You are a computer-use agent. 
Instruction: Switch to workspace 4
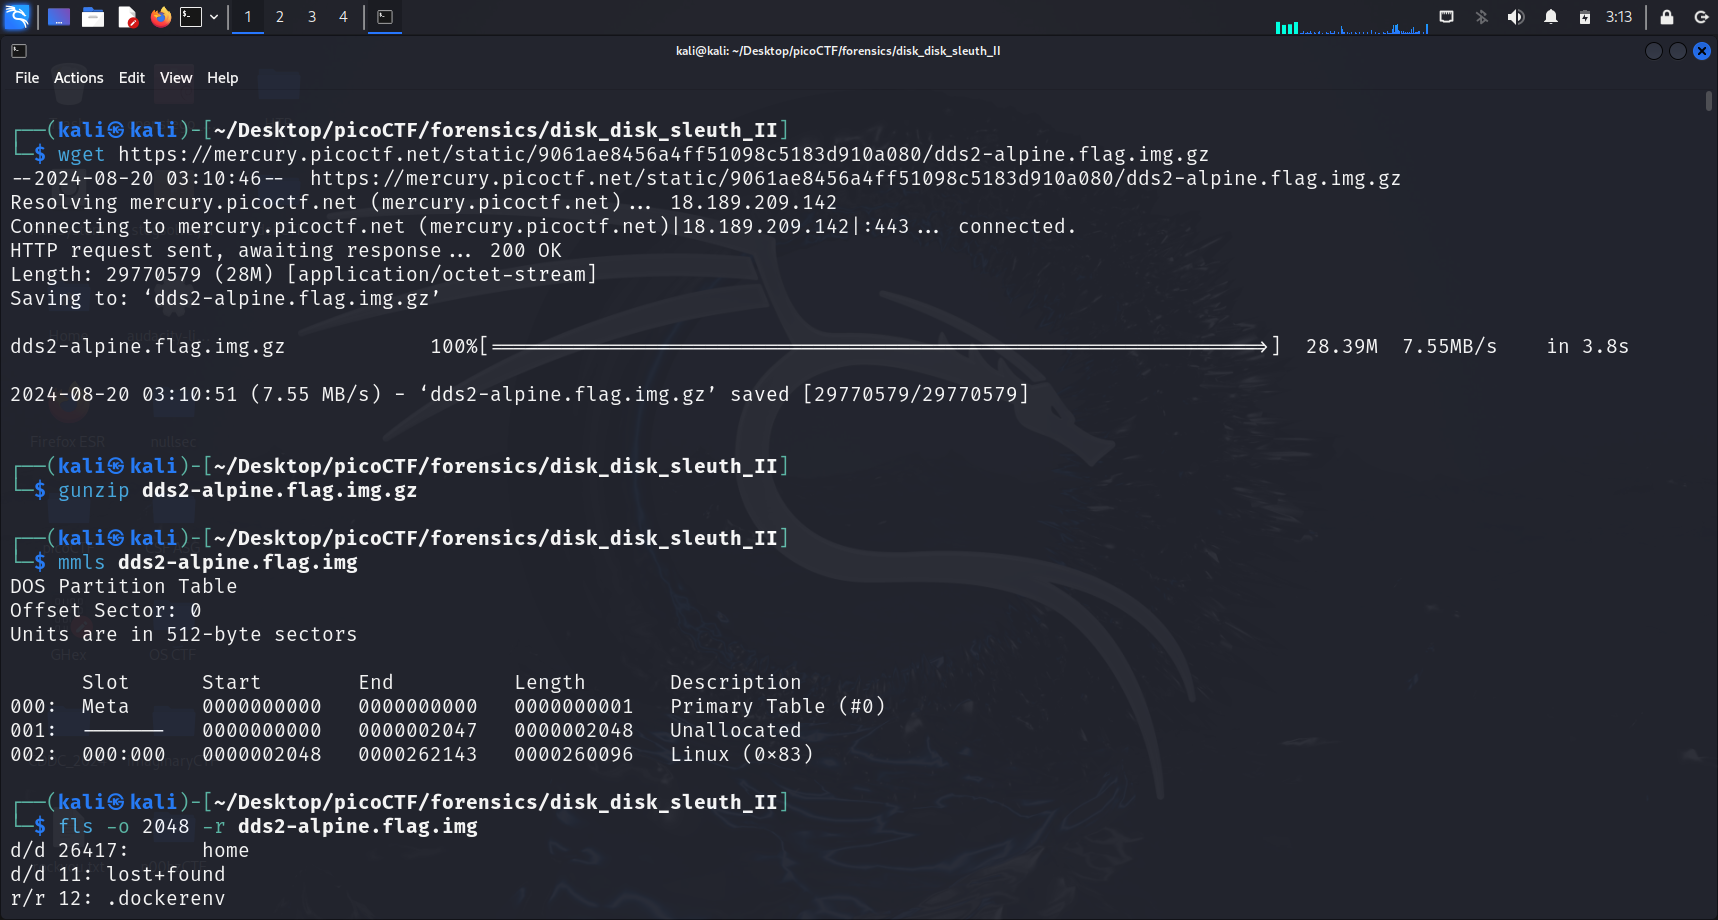pos(343,17)
